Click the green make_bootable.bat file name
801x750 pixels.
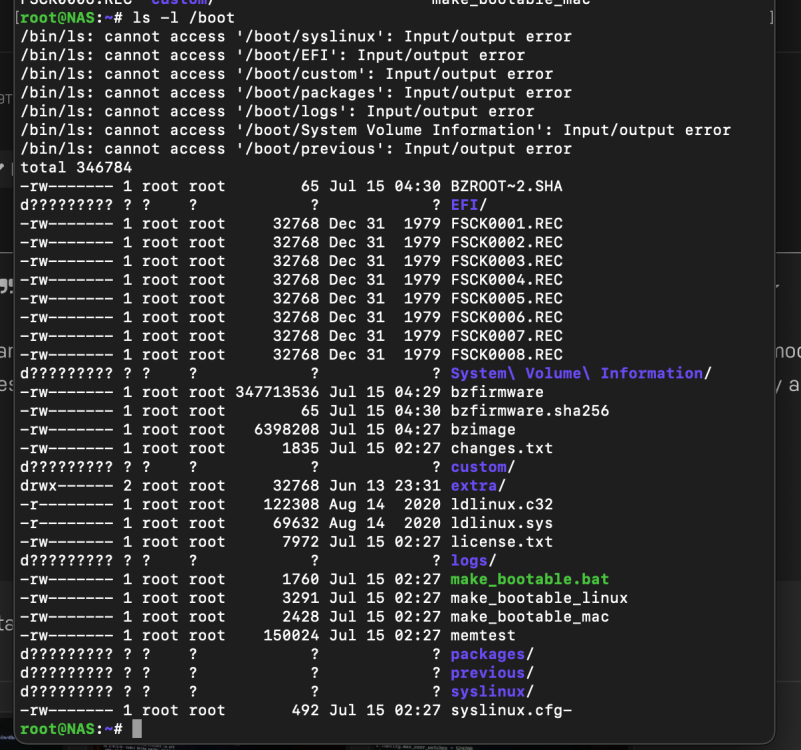pos(530,579)
